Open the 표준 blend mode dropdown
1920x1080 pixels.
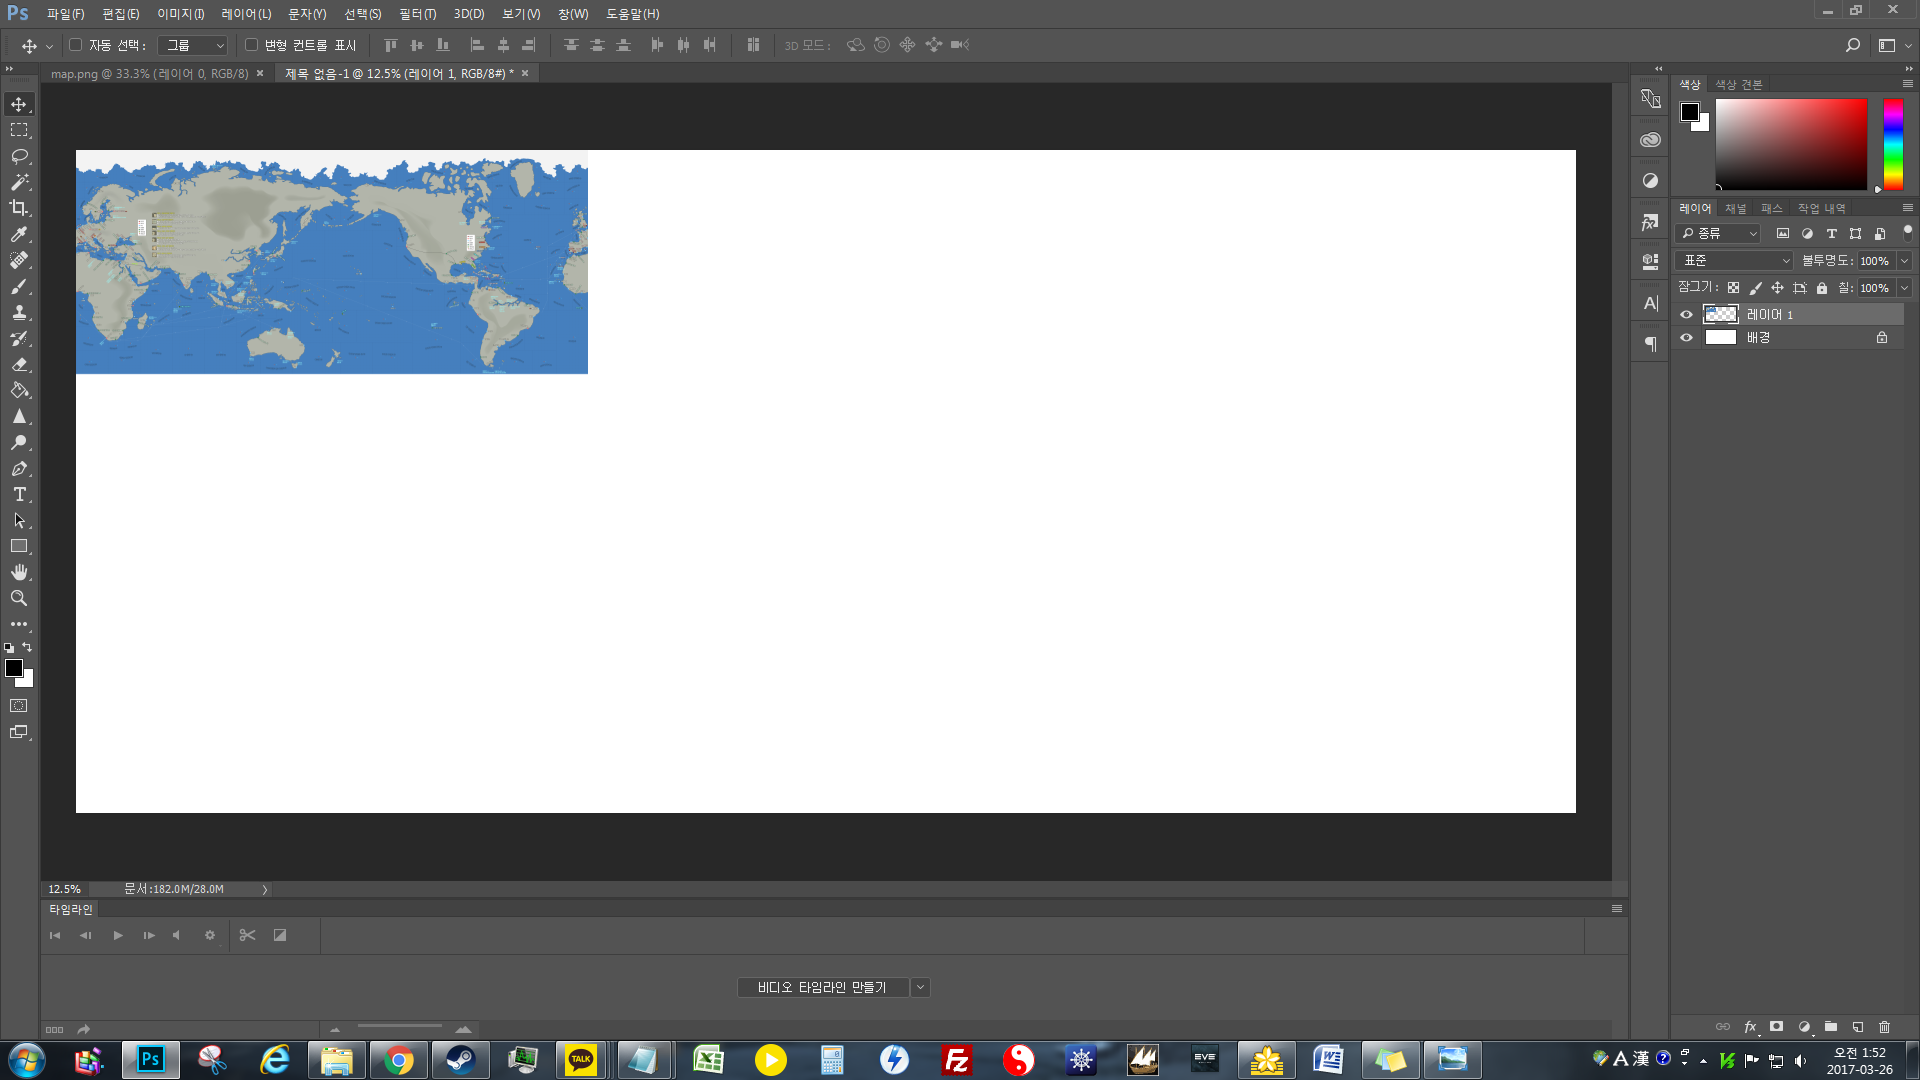(1735, 260)
